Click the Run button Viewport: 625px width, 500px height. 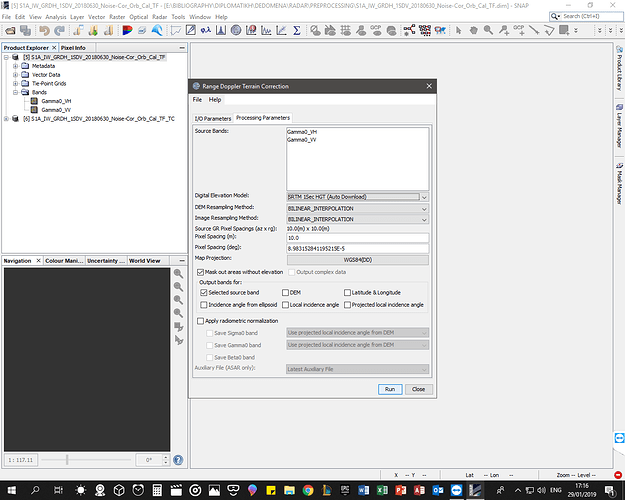tap(390, 389)
